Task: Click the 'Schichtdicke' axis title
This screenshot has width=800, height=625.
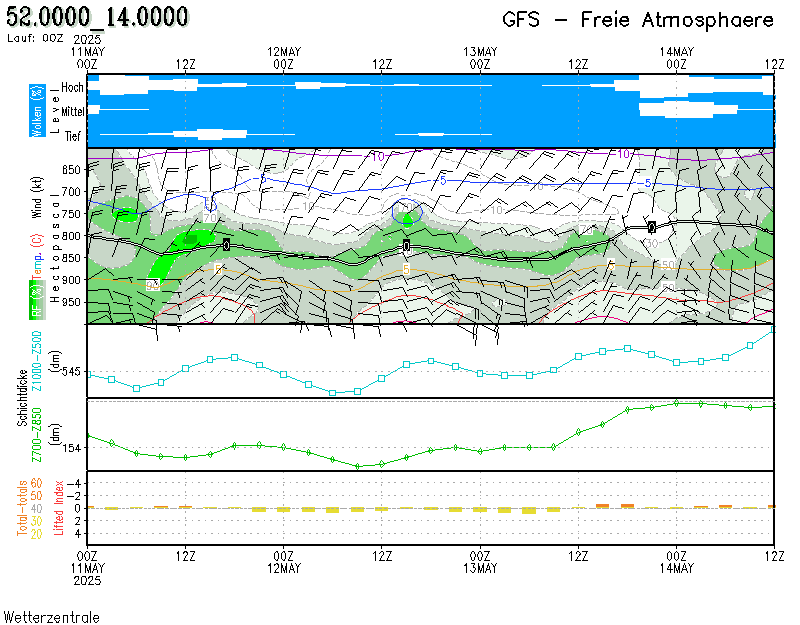Action: tap(22, 398)
